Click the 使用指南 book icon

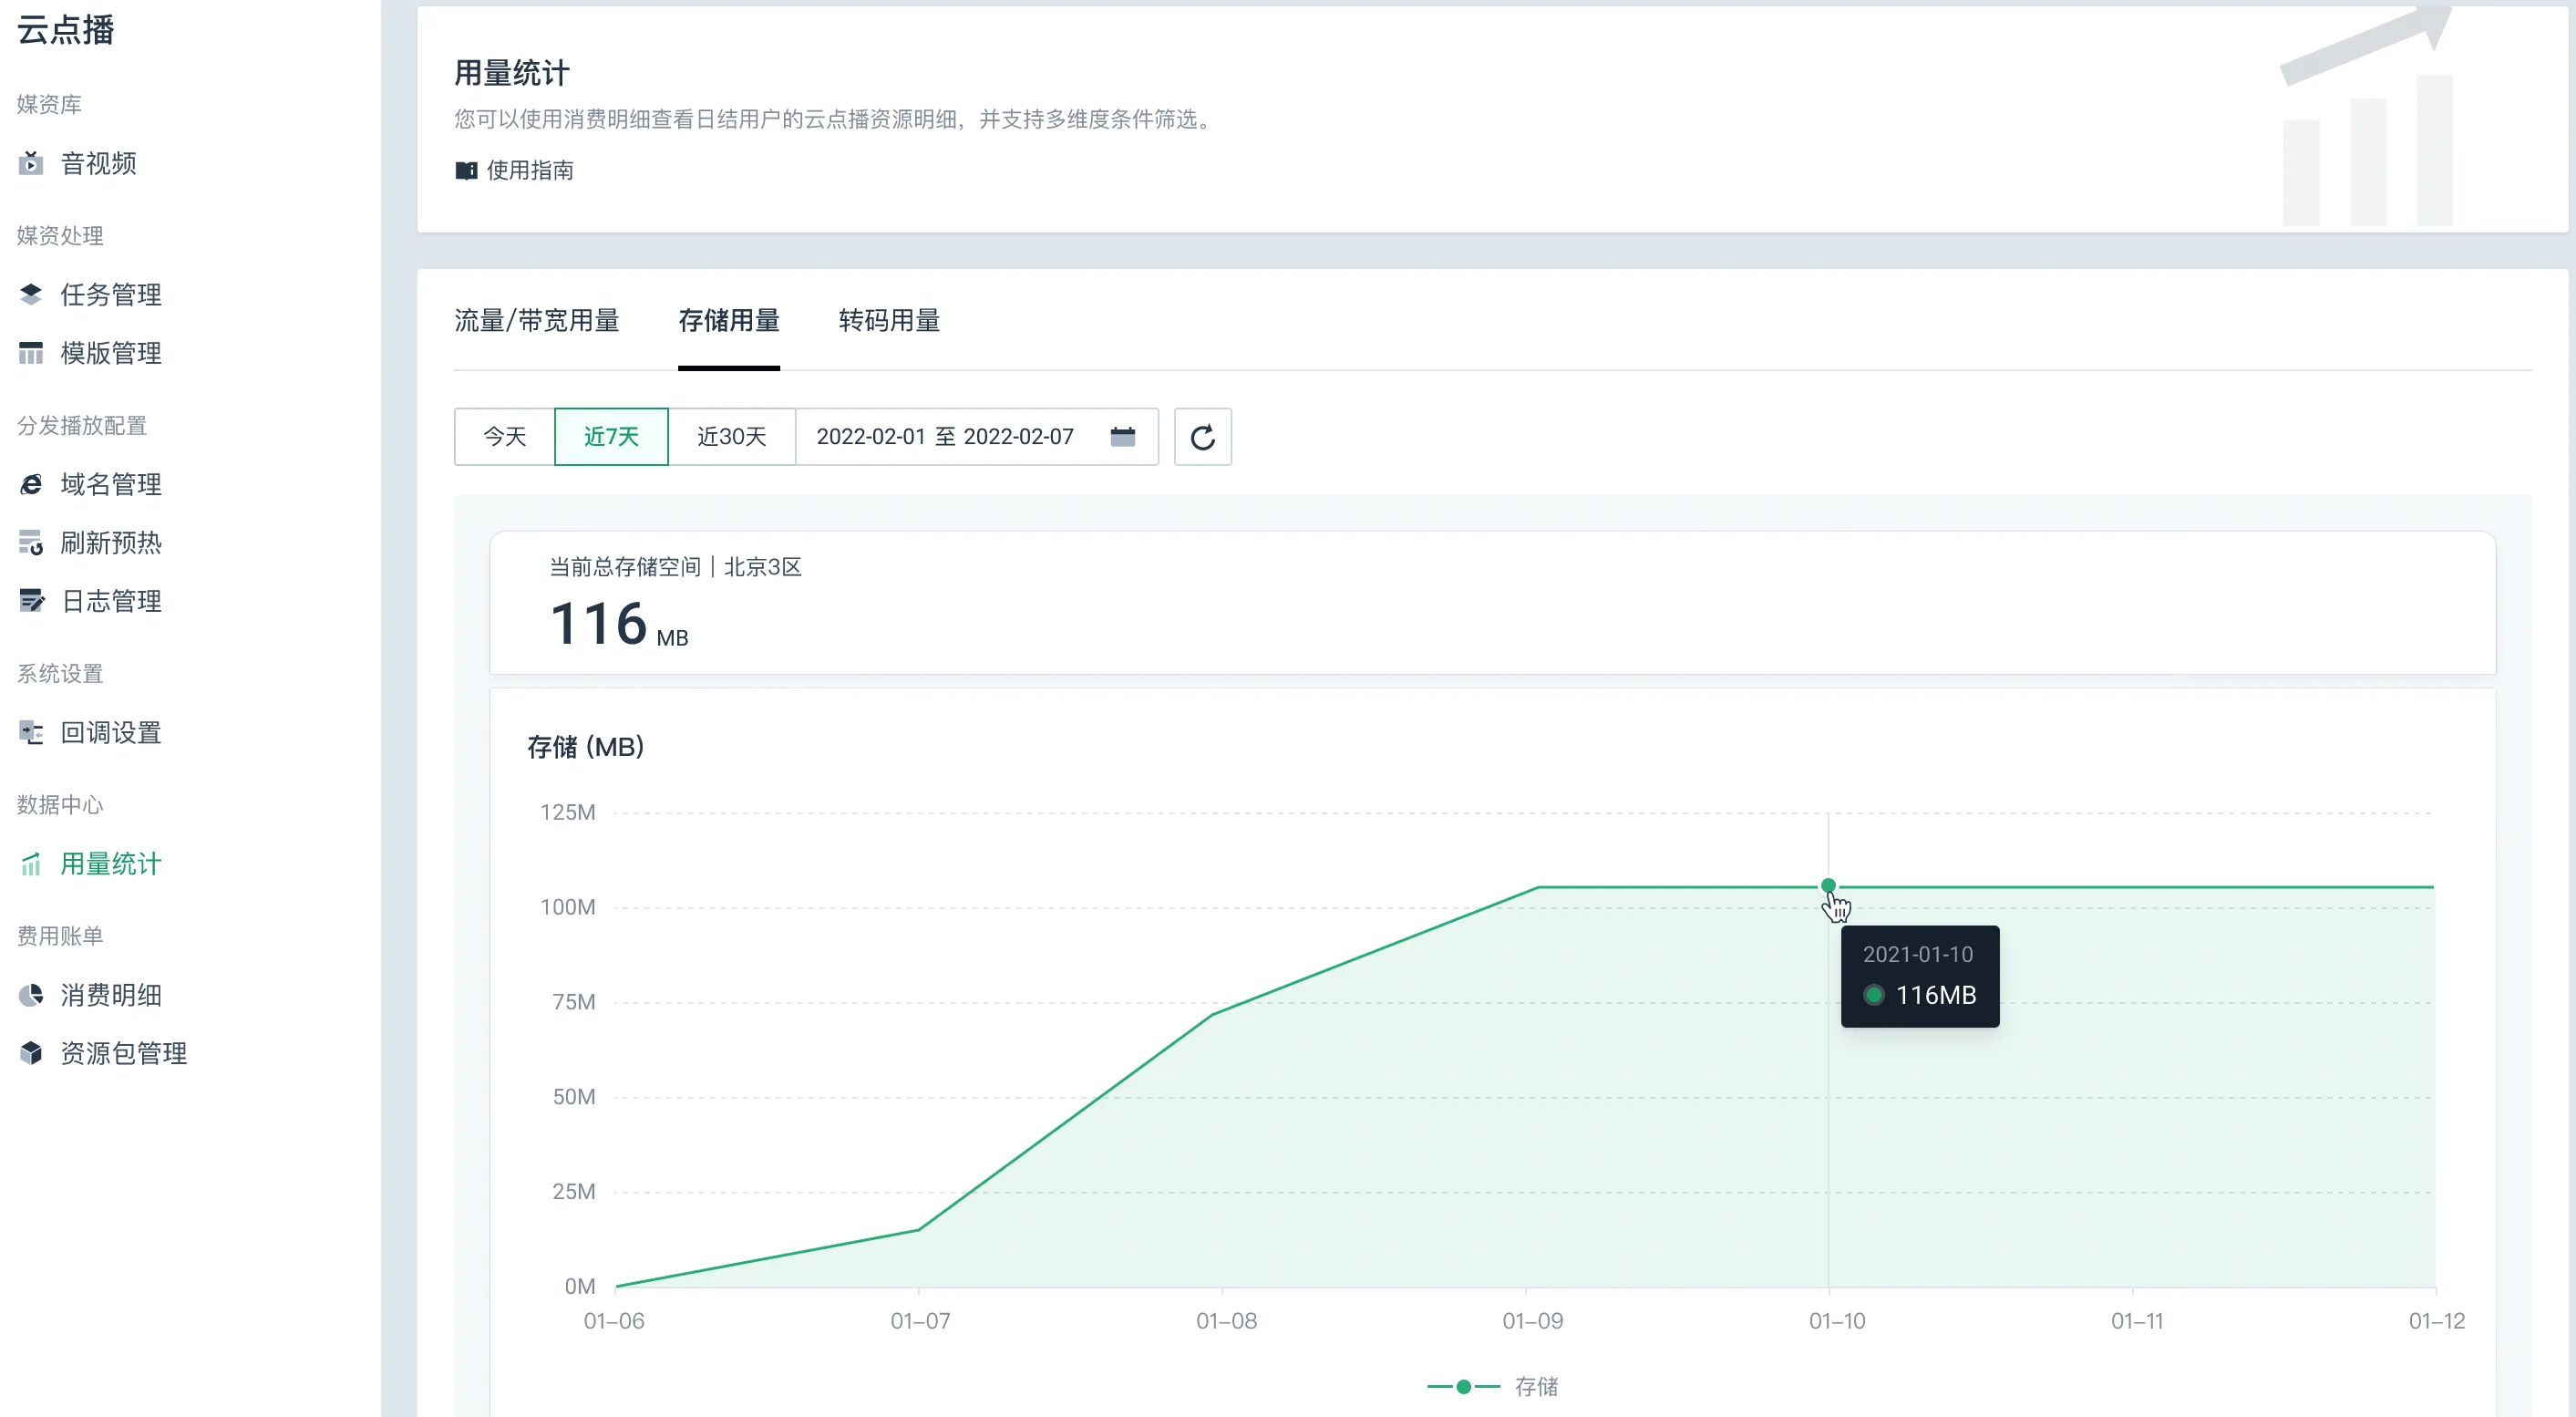466,170
